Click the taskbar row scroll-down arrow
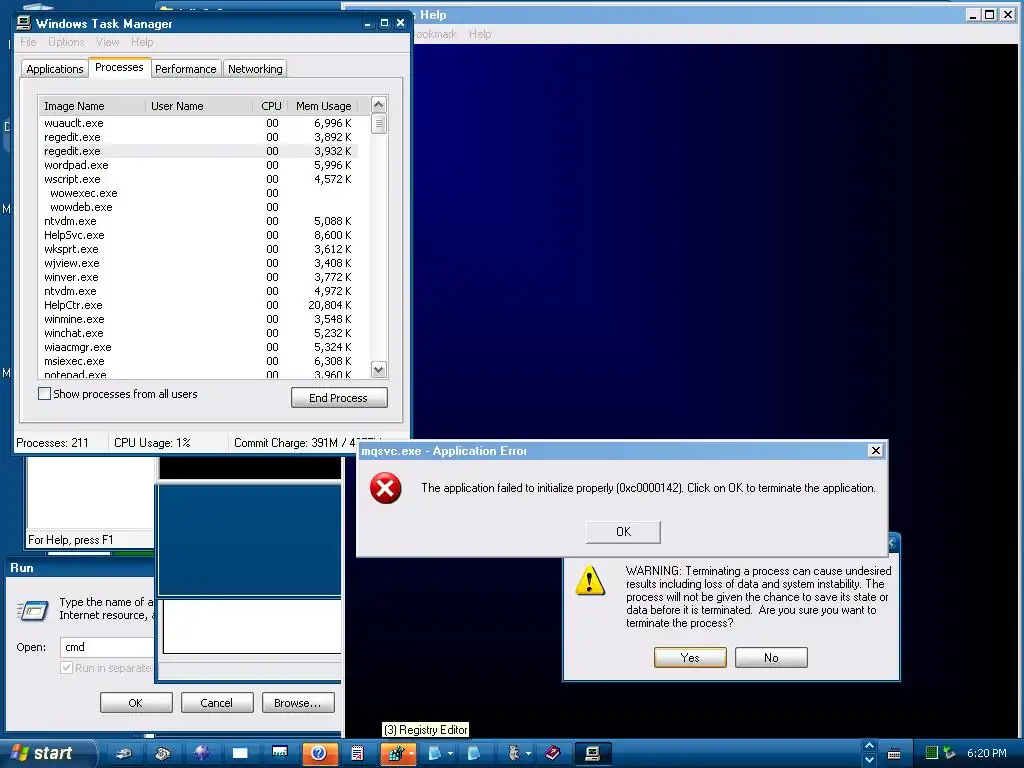The image size is (1024, 768). (869, 760)
